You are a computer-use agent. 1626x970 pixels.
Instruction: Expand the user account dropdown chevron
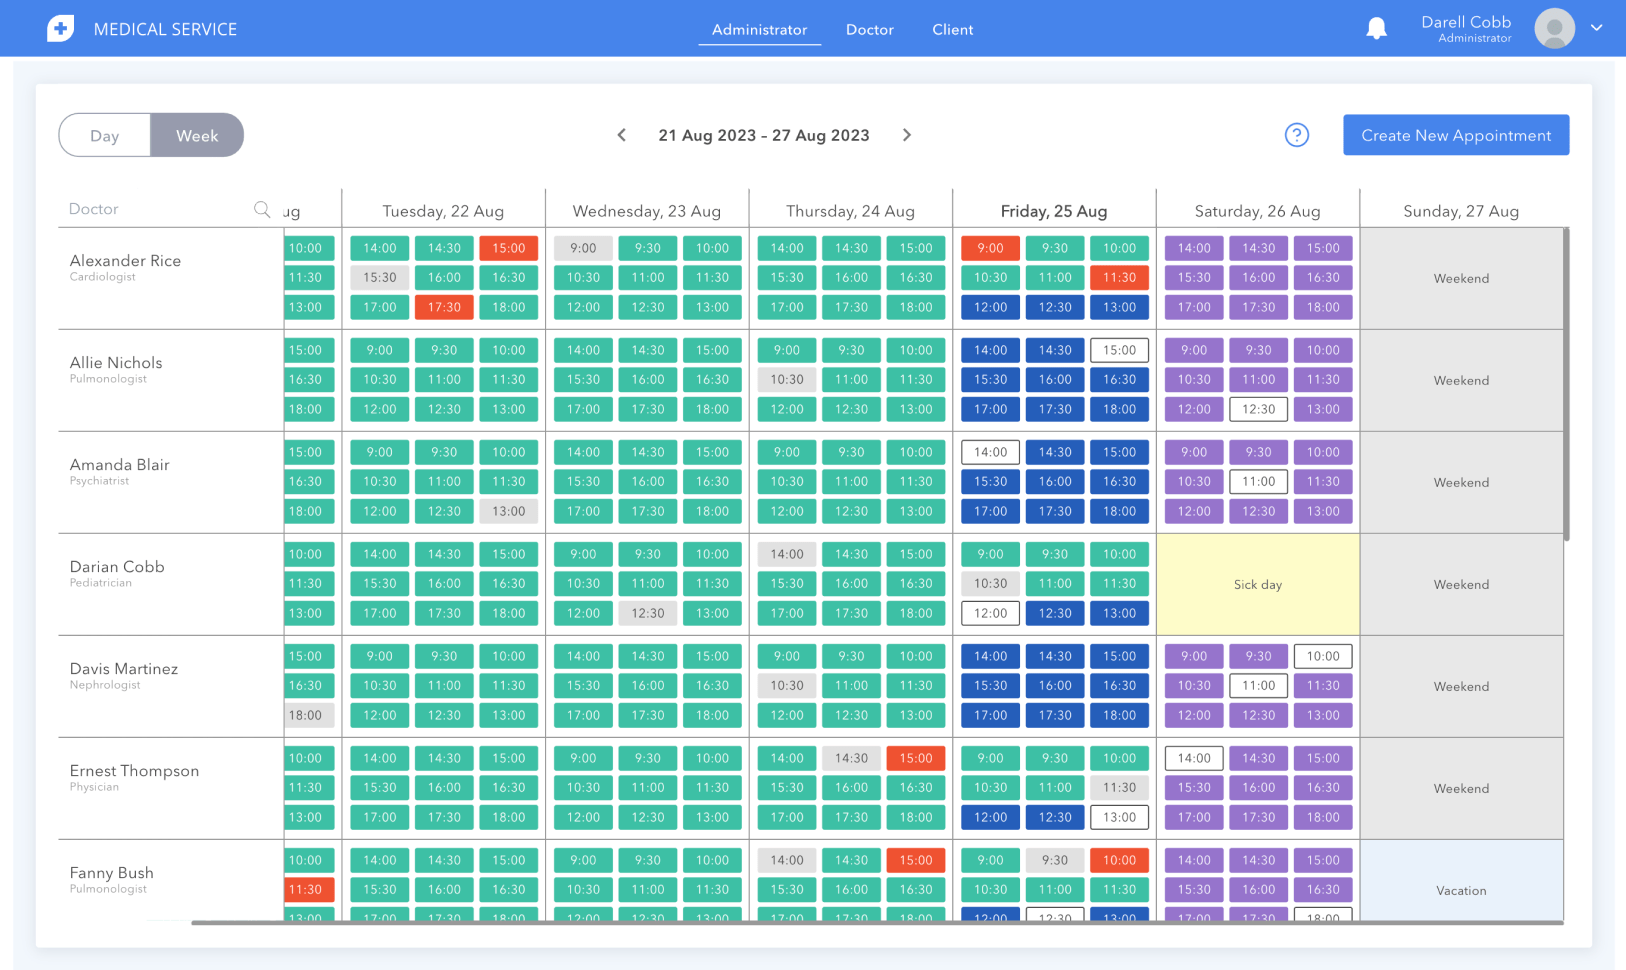point(1597,29)
